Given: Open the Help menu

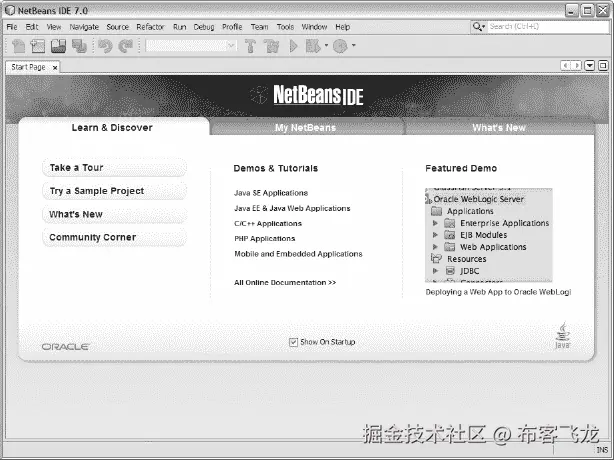Looking at the screenshot, I should pos(343,27).
